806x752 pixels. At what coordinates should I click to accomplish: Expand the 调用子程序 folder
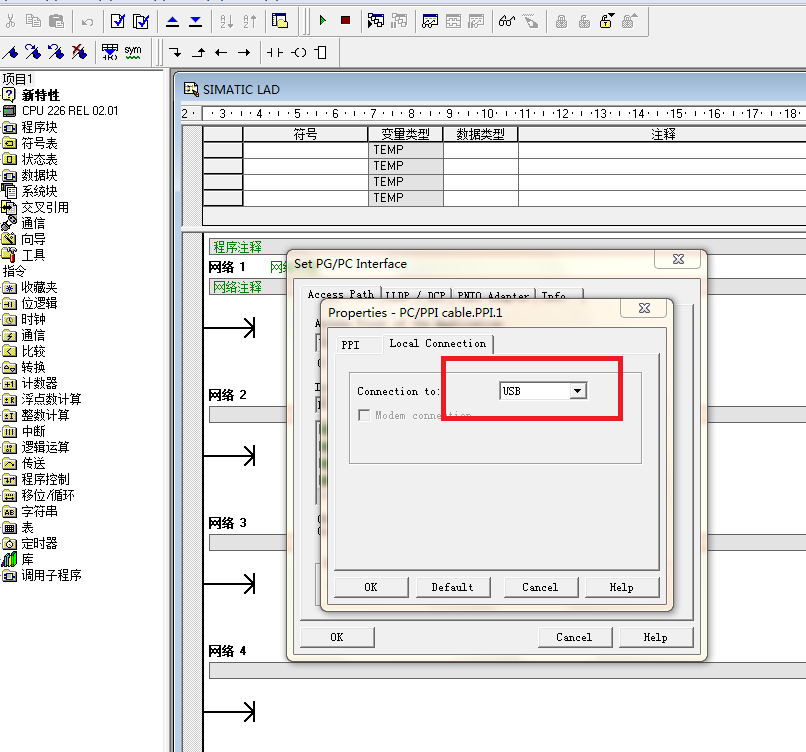coord(51,575)
